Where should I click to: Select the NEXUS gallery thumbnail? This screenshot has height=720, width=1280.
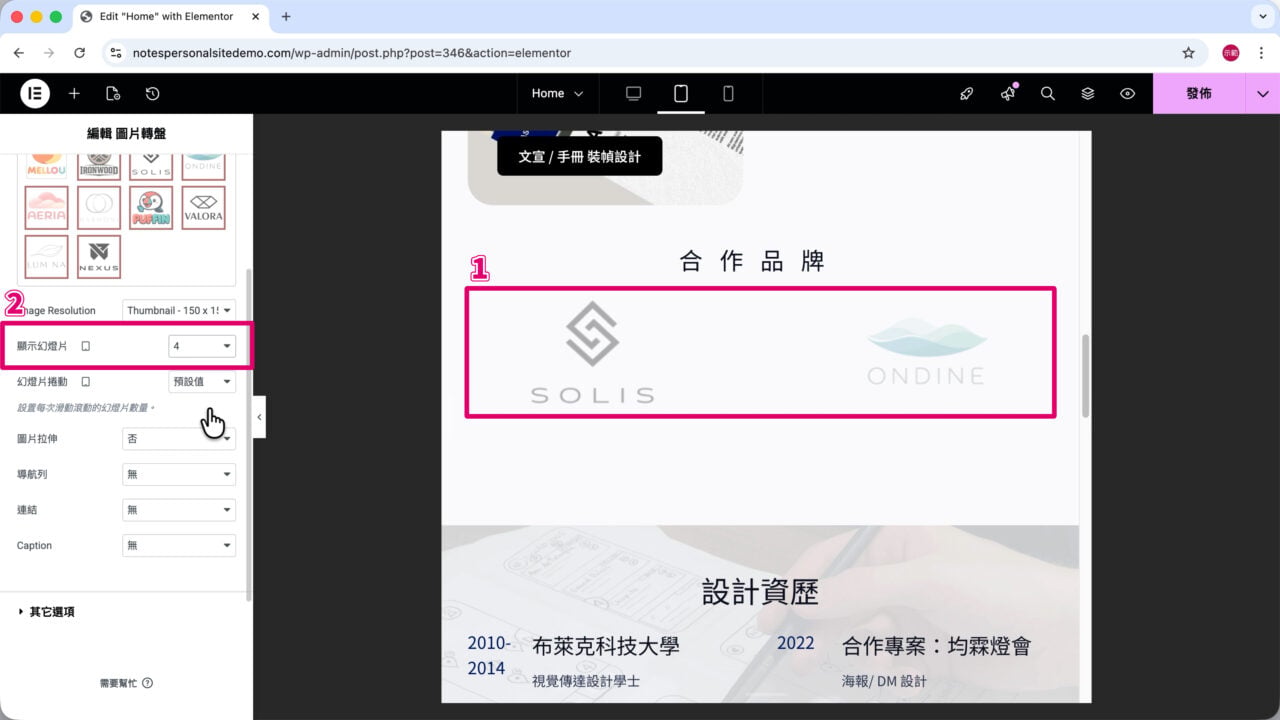pos(99,256)
